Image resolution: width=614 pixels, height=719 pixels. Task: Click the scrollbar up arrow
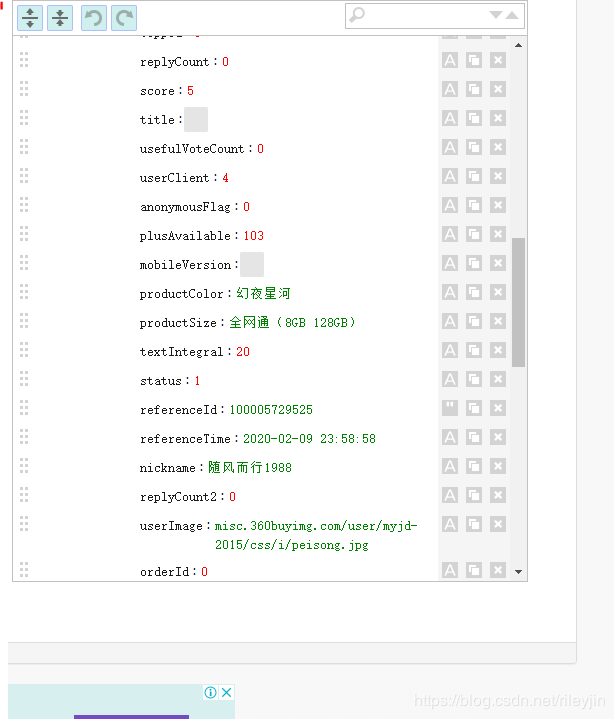pyautogui.click(x=519, y=45)
